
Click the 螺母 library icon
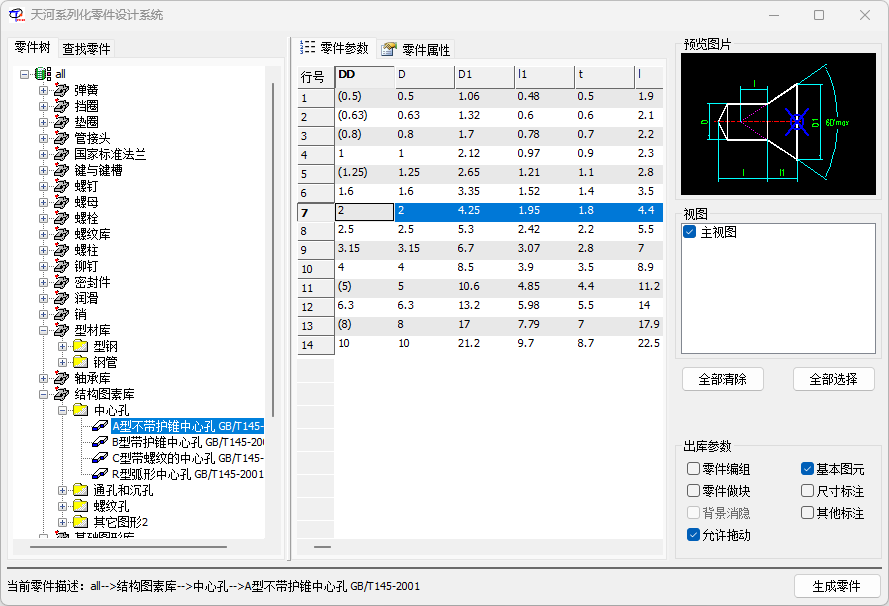[62, 202]
